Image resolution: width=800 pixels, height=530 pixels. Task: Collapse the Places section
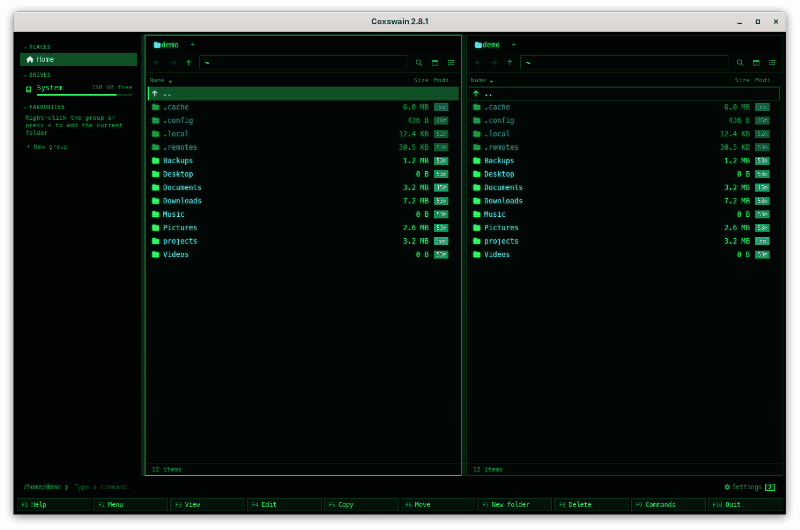pos(25,47)
